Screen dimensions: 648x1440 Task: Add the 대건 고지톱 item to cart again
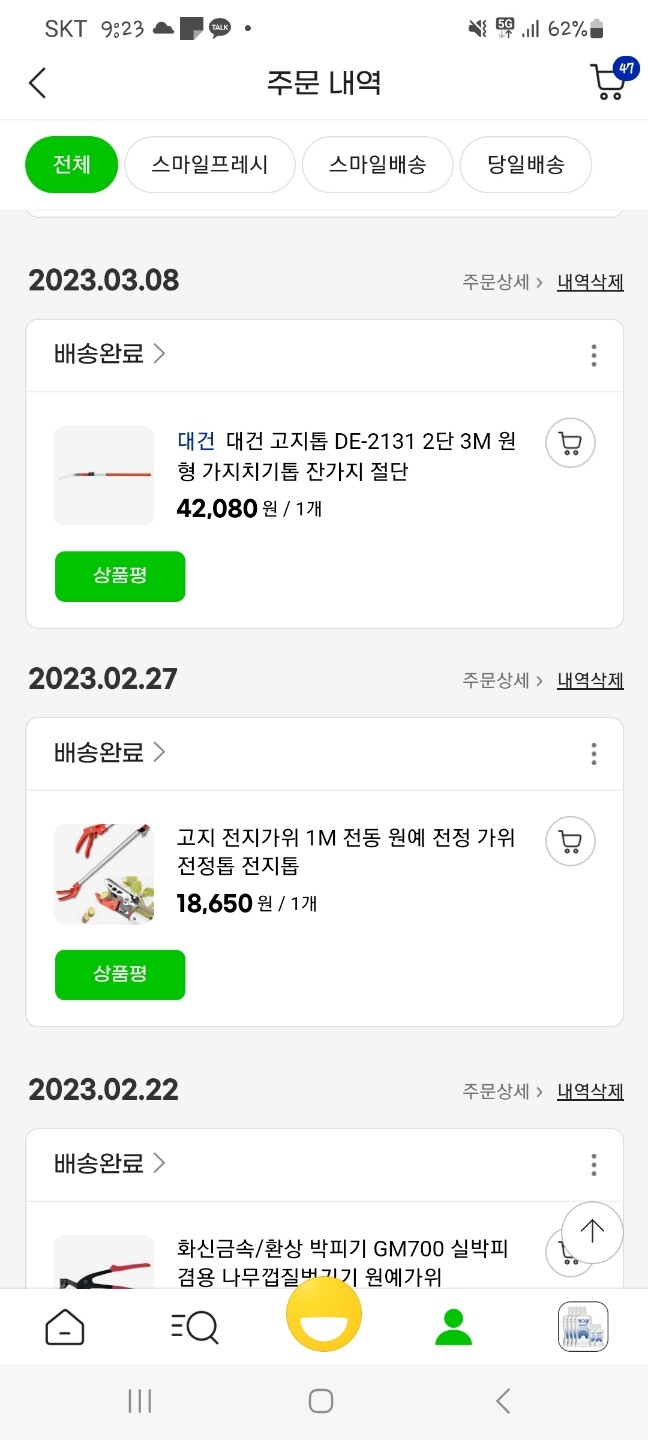[569, 442]
